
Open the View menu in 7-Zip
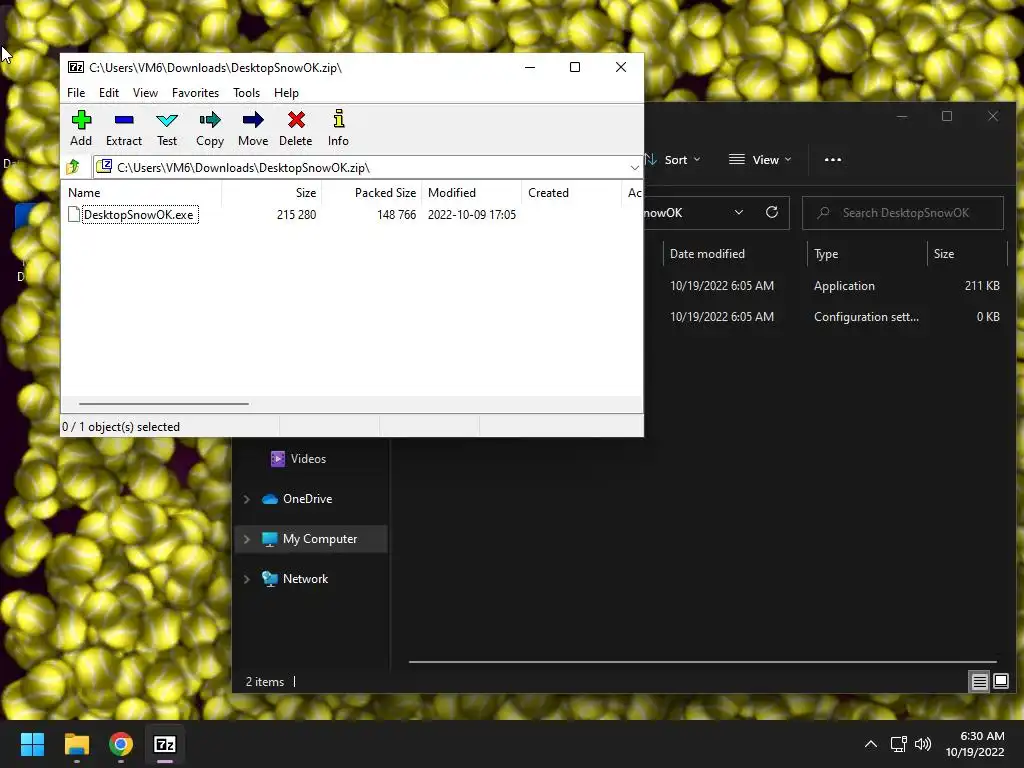click(x=145, y=93)
